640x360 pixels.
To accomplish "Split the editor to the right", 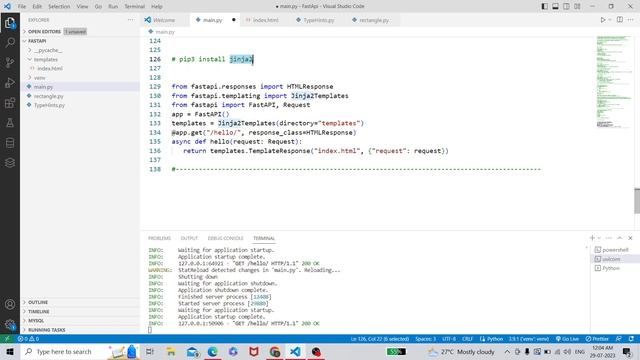I will coord(620,20).
